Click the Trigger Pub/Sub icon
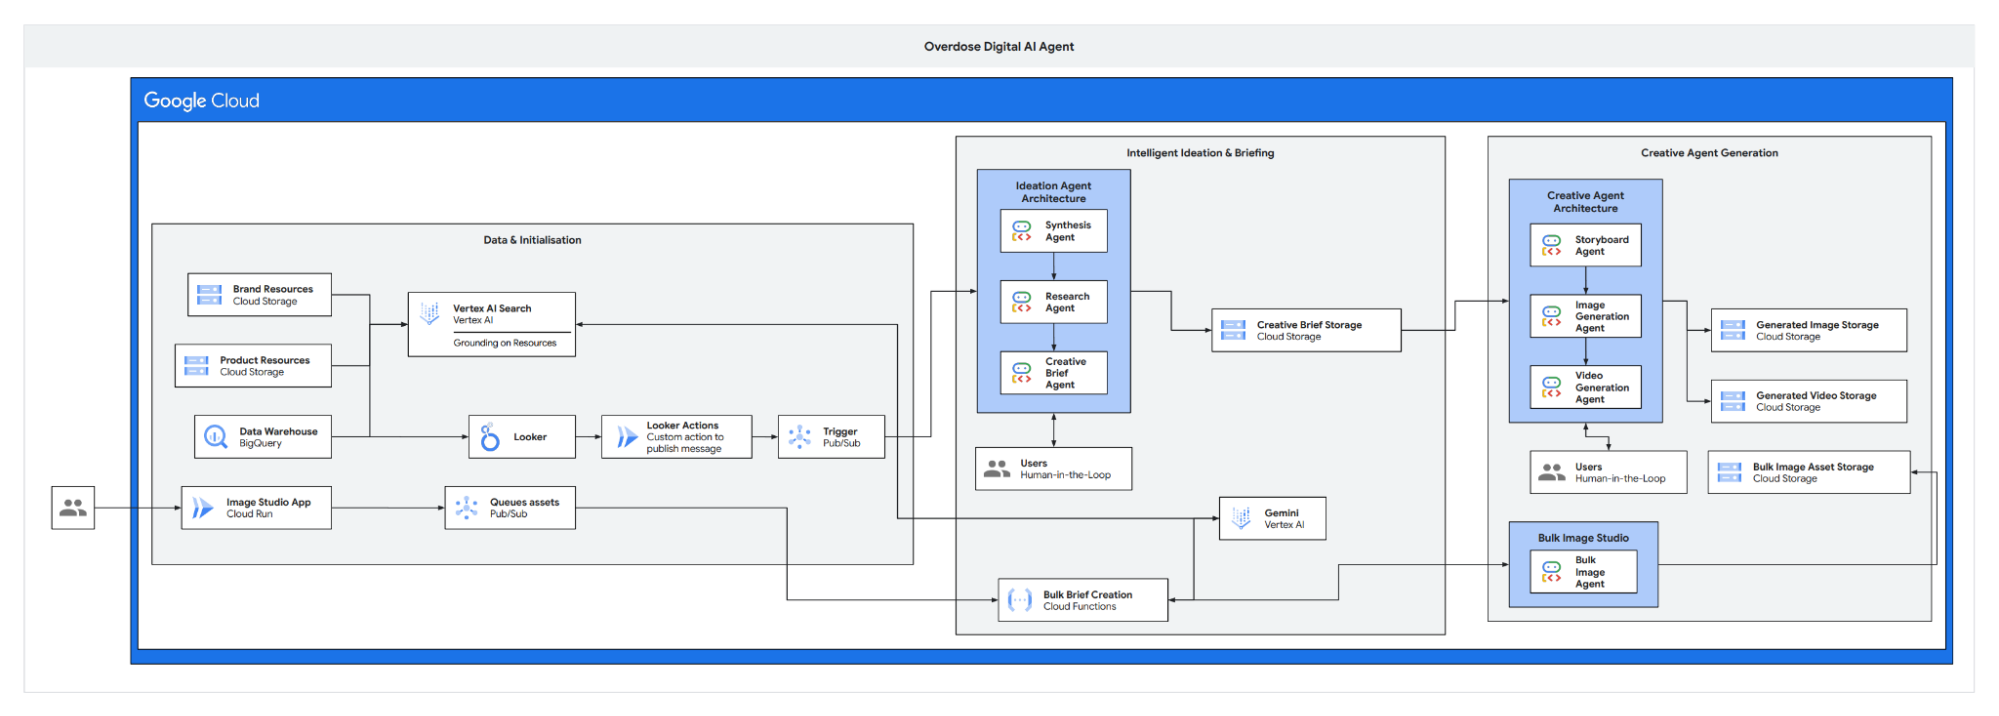Image resolution: width=1999 pixels, height=716 pixels. point(800,437)
